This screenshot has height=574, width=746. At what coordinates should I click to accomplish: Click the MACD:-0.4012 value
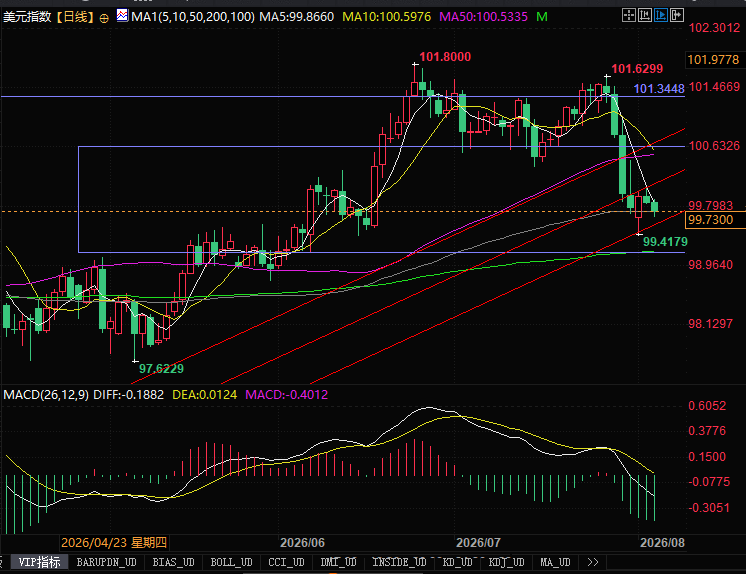coord(286,395)
